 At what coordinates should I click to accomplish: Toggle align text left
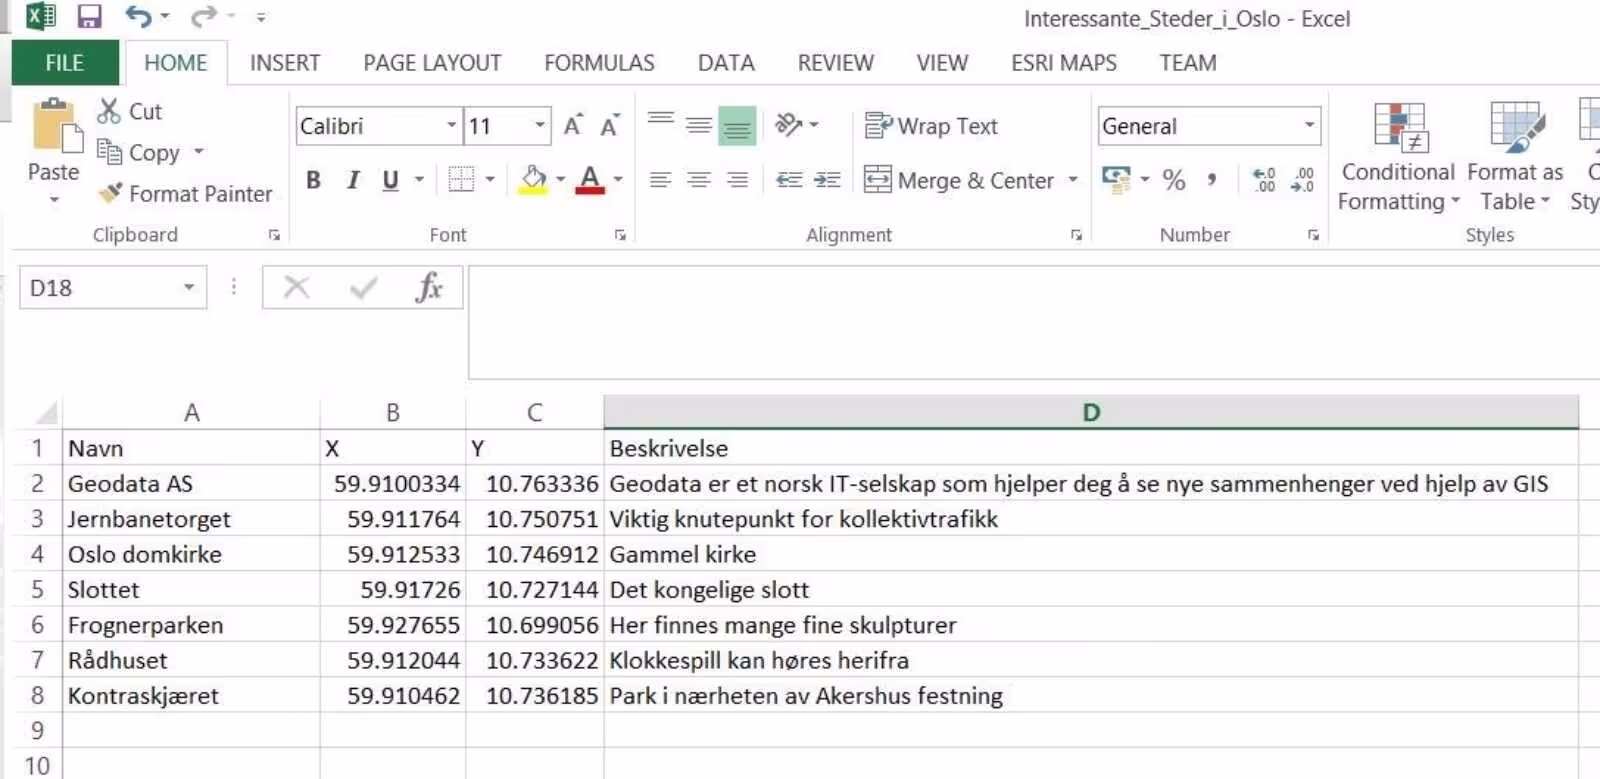660,180
